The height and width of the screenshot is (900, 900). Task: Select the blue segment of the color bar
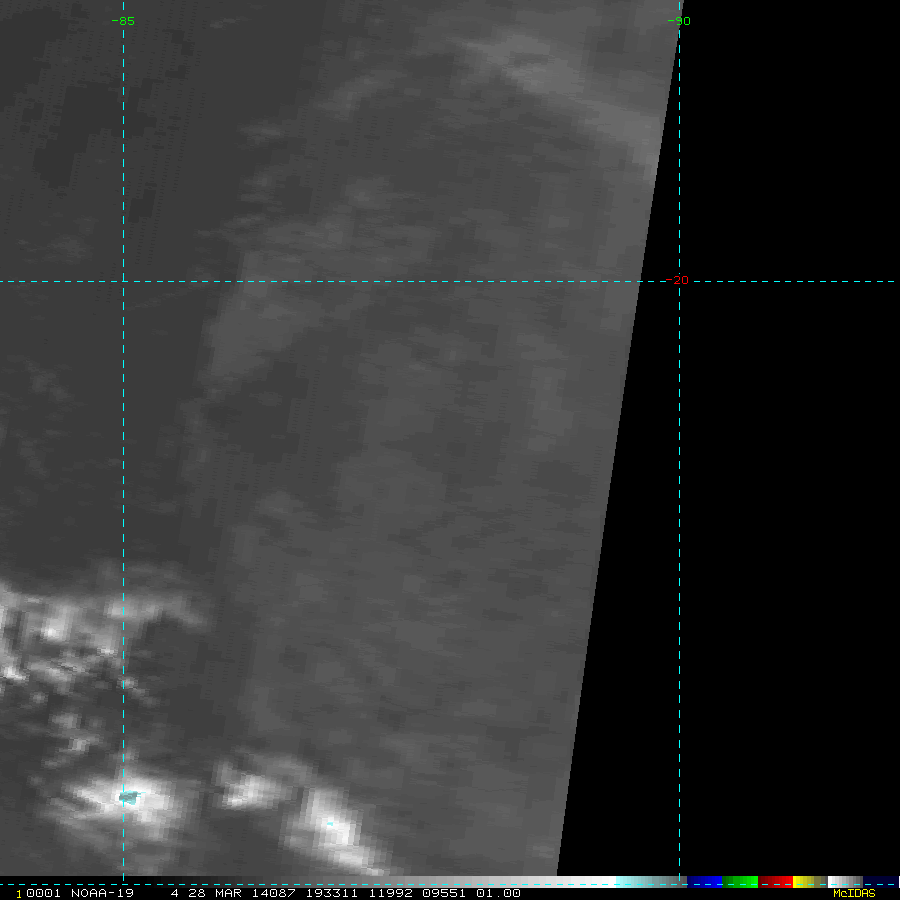[705, 882]
